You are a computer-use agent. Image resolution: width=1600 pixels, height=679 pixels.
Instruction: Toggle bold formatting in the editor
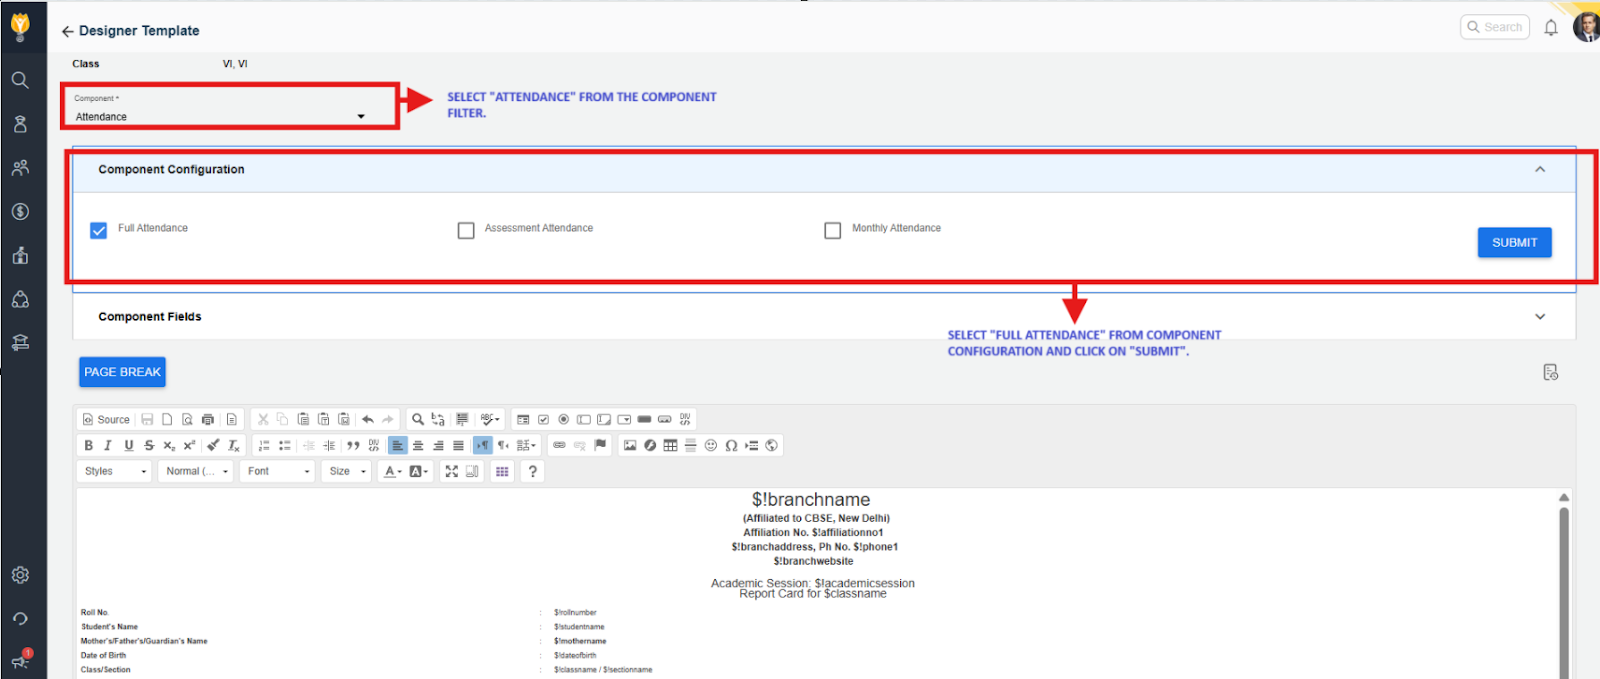coord(89,446)
